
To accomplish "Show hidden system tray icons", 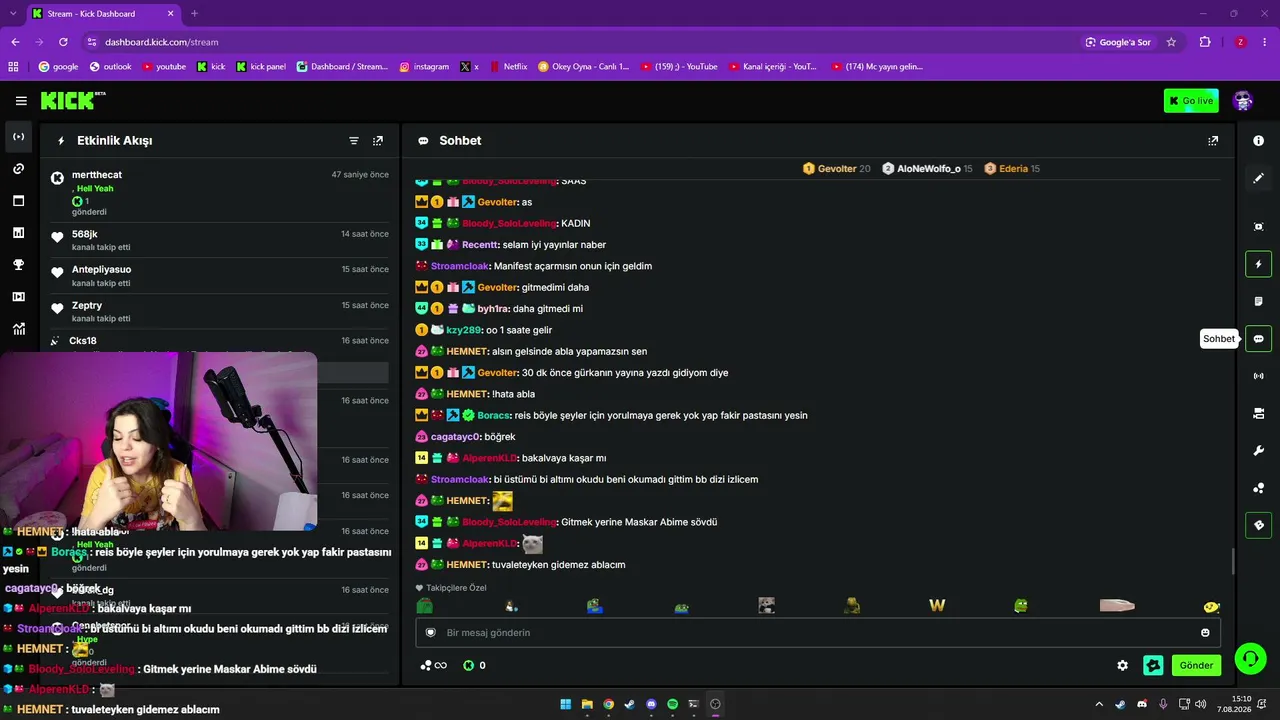I will [1099, 704].
